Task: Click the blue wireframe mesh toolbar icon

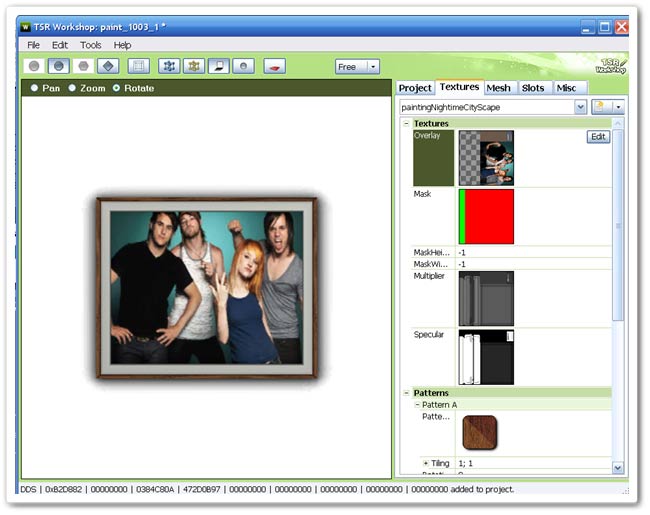Action: 169,66
